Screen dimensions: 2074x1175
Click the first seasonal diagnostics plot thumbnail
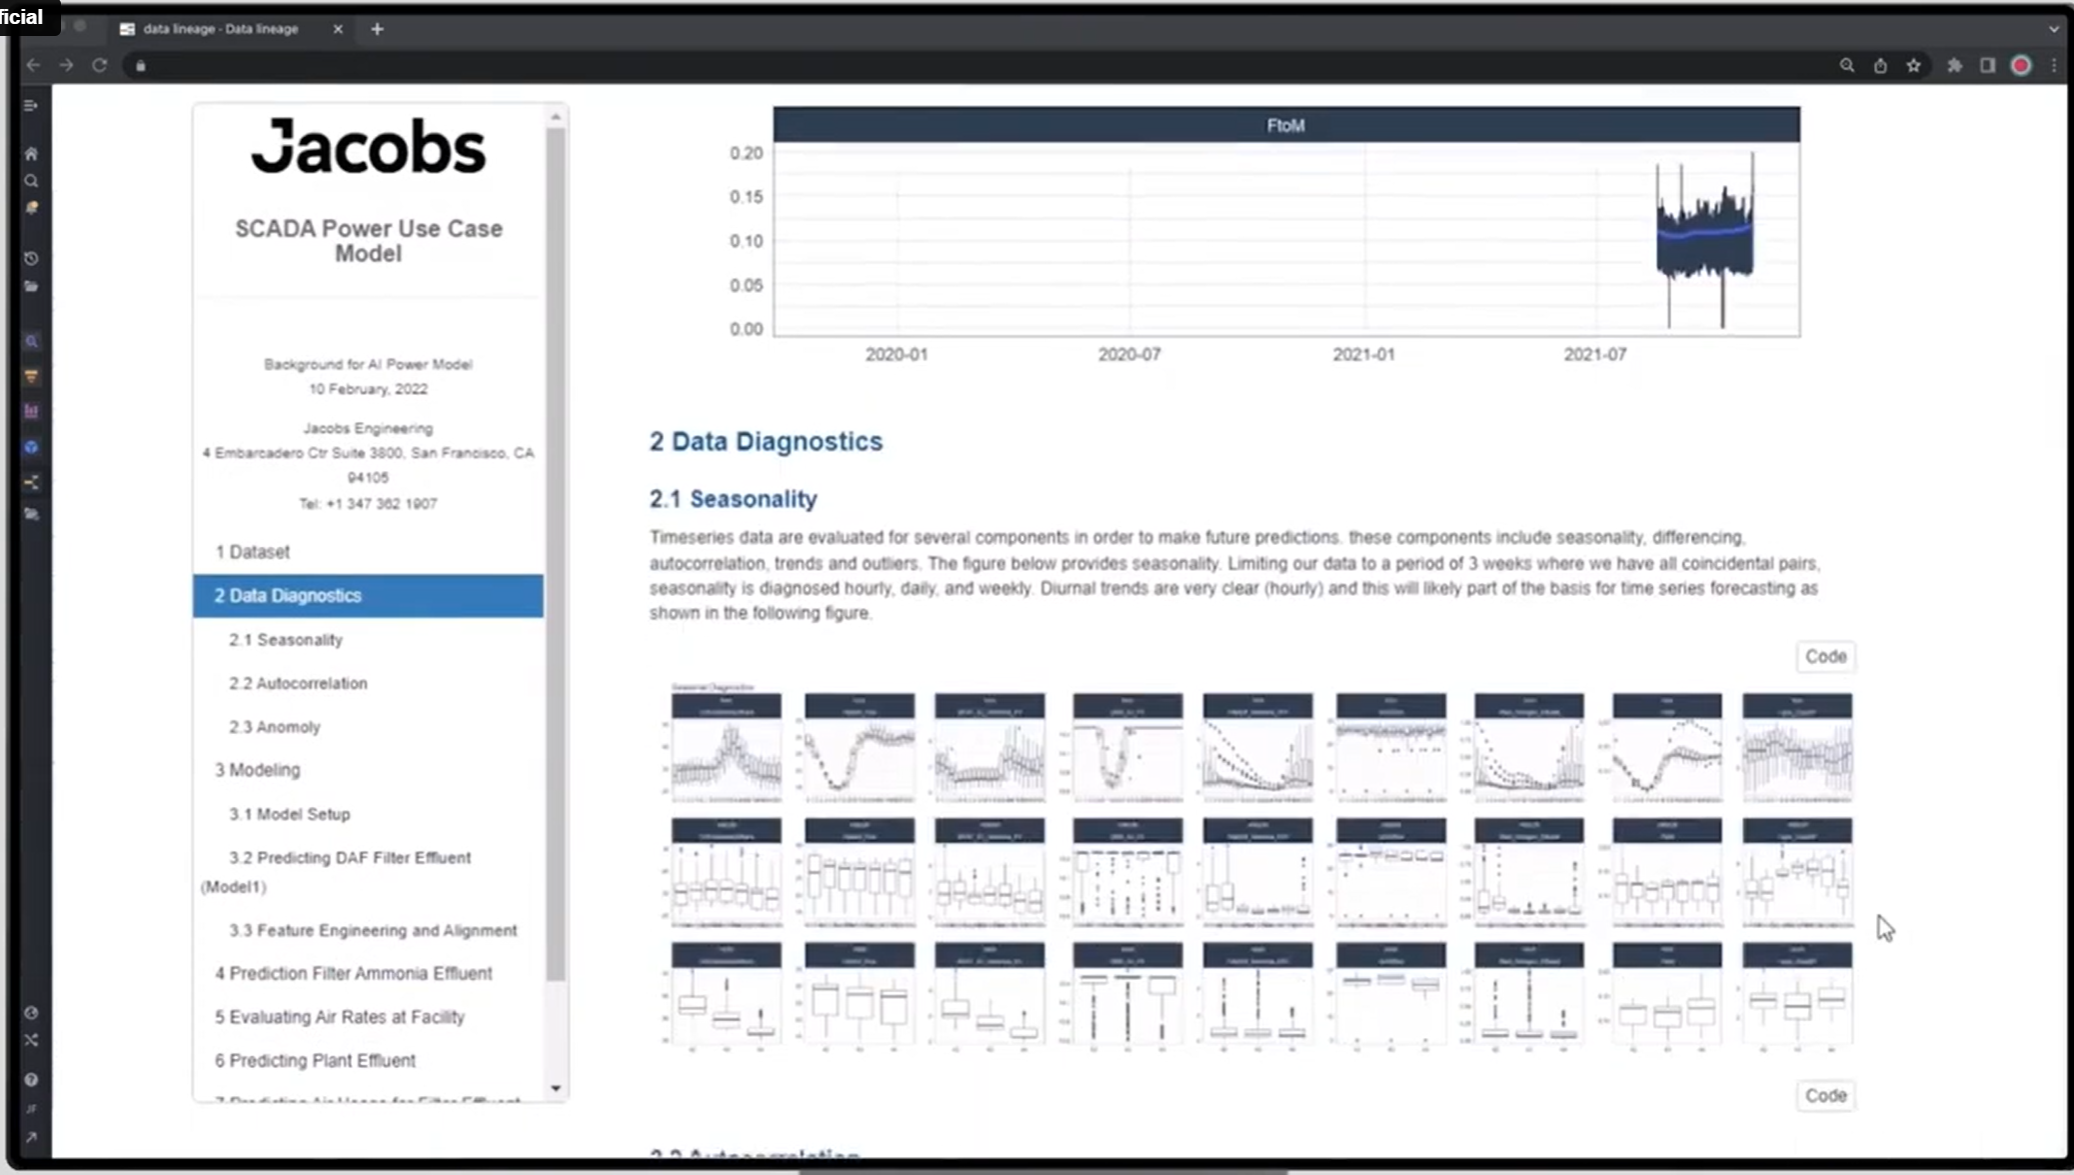[x=726, y=747]
